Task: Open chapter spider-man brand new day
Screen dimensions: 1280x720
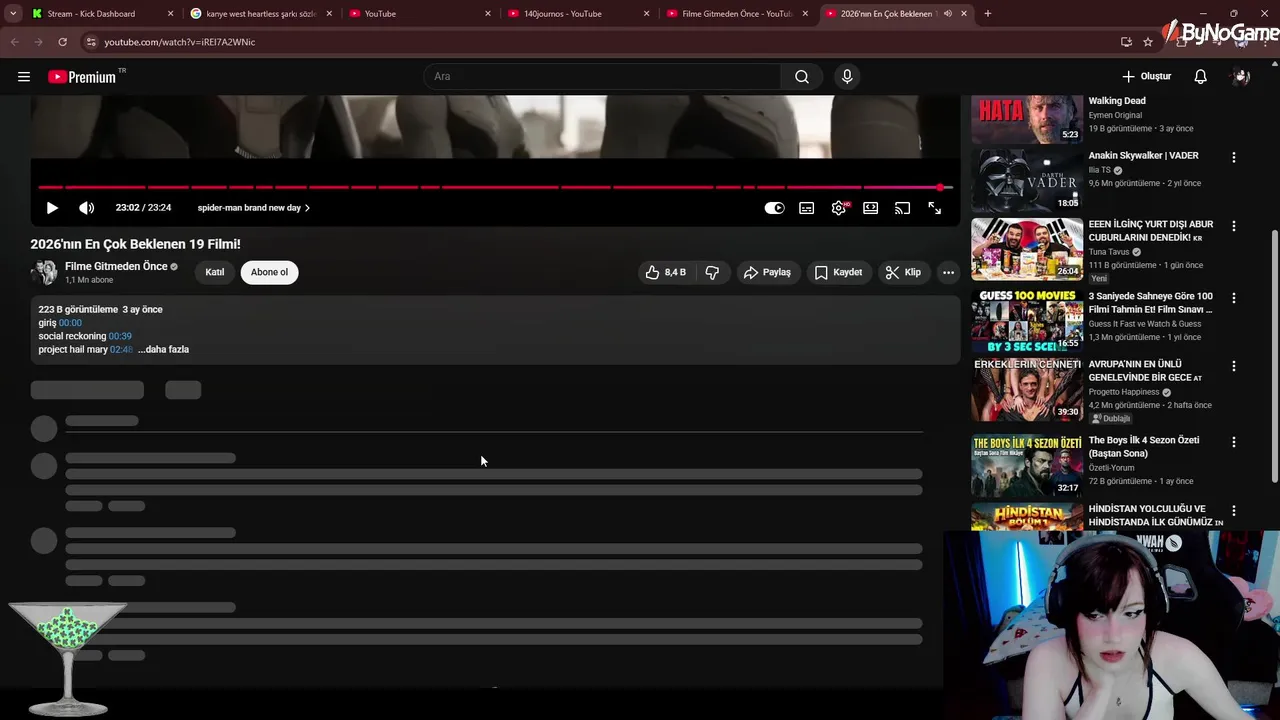Action: point(253,208)
